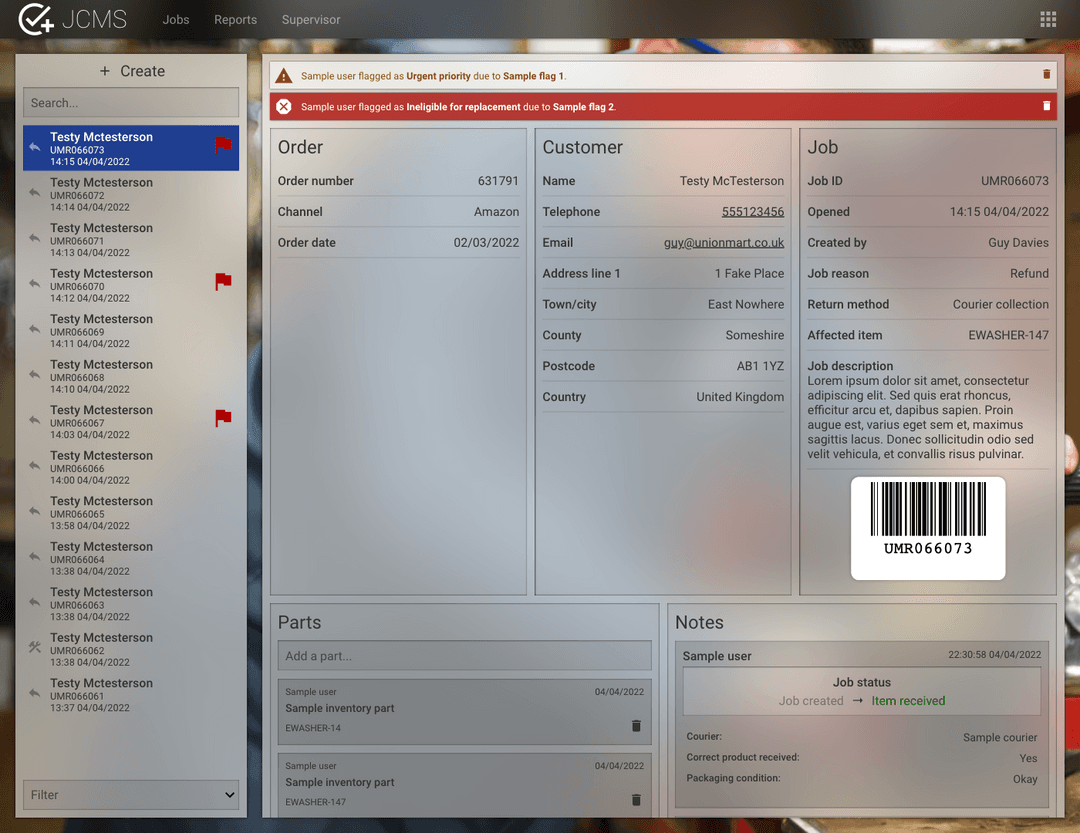Click the reply arrow icon for UMR066064

tap(34, 556)
